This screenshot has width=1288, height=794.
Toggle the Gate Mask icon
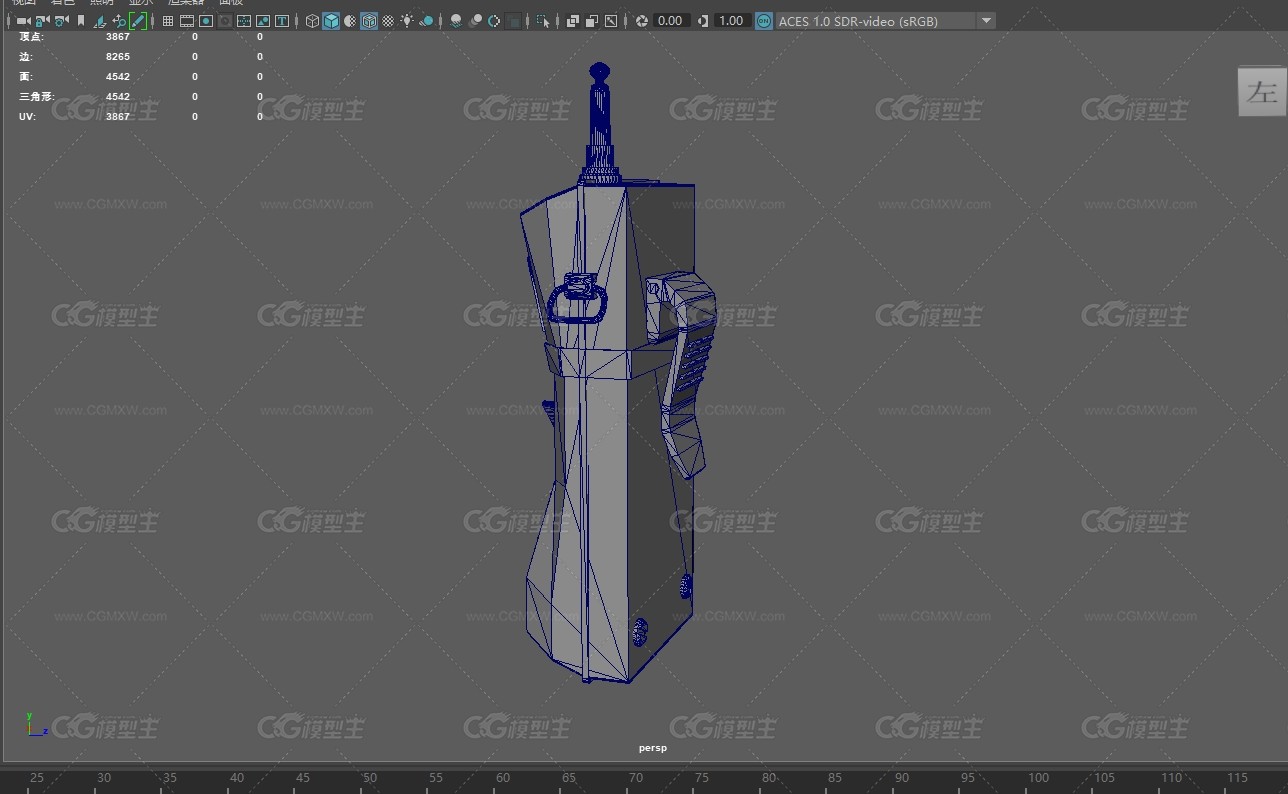(225, 21)
